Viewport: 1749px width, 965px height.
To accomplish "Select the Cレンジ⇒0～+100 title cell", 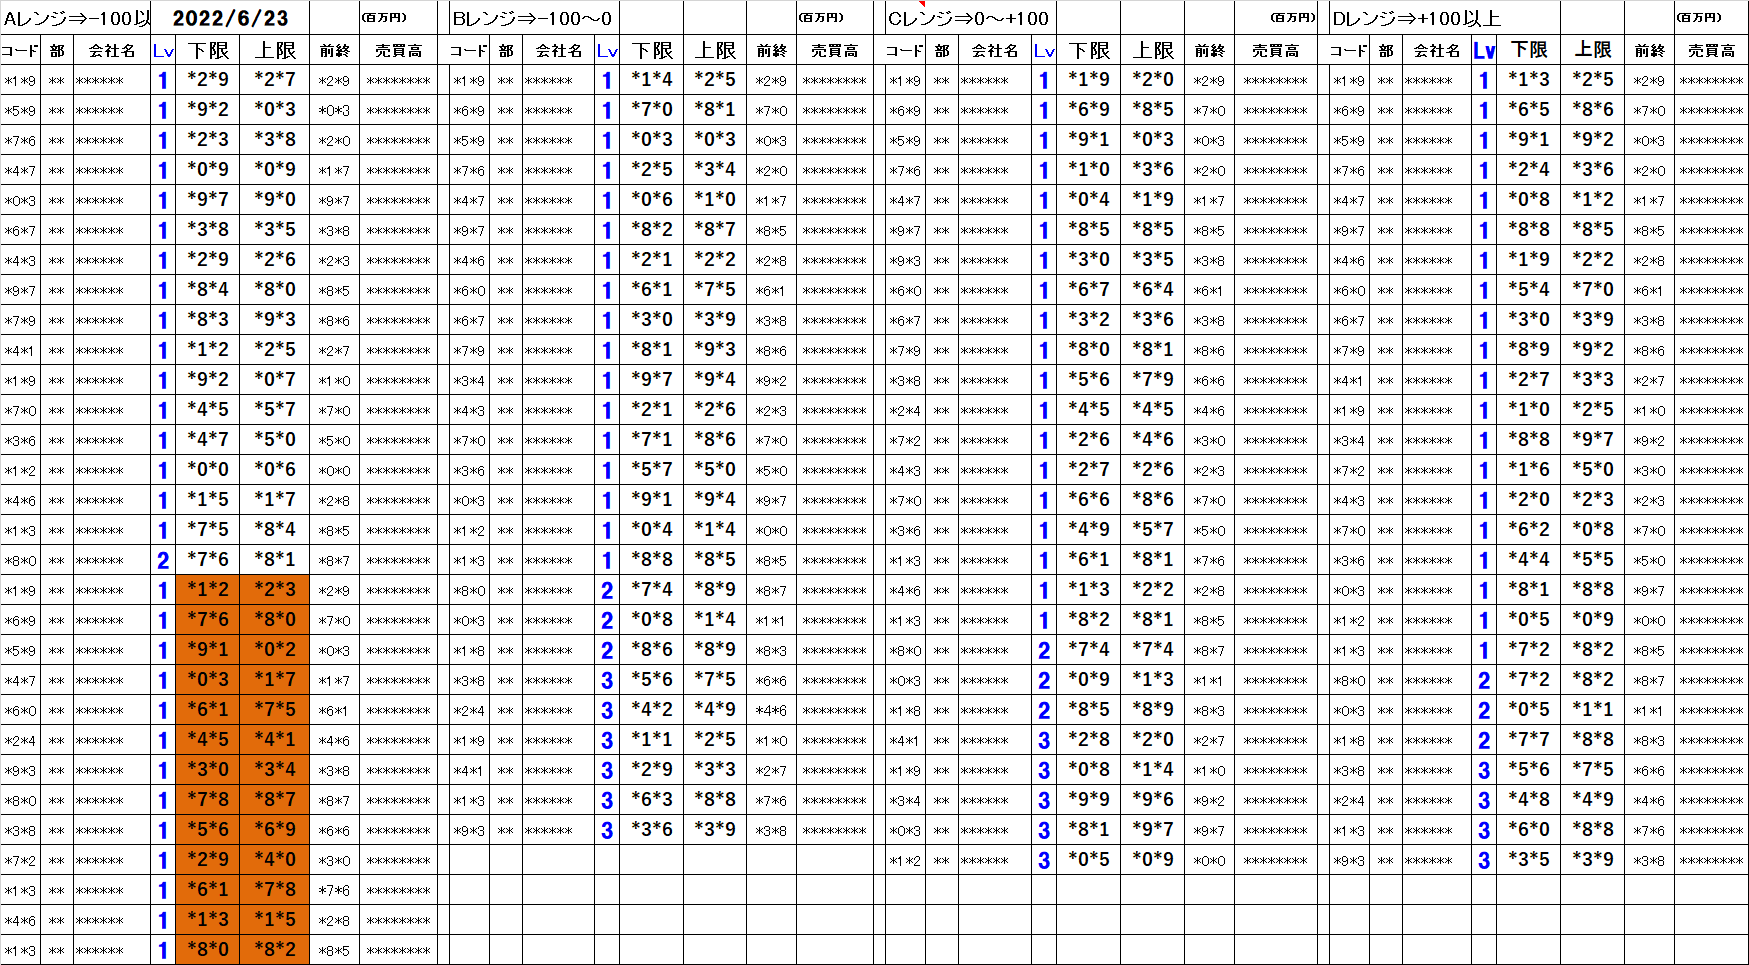I will (969, 18).
